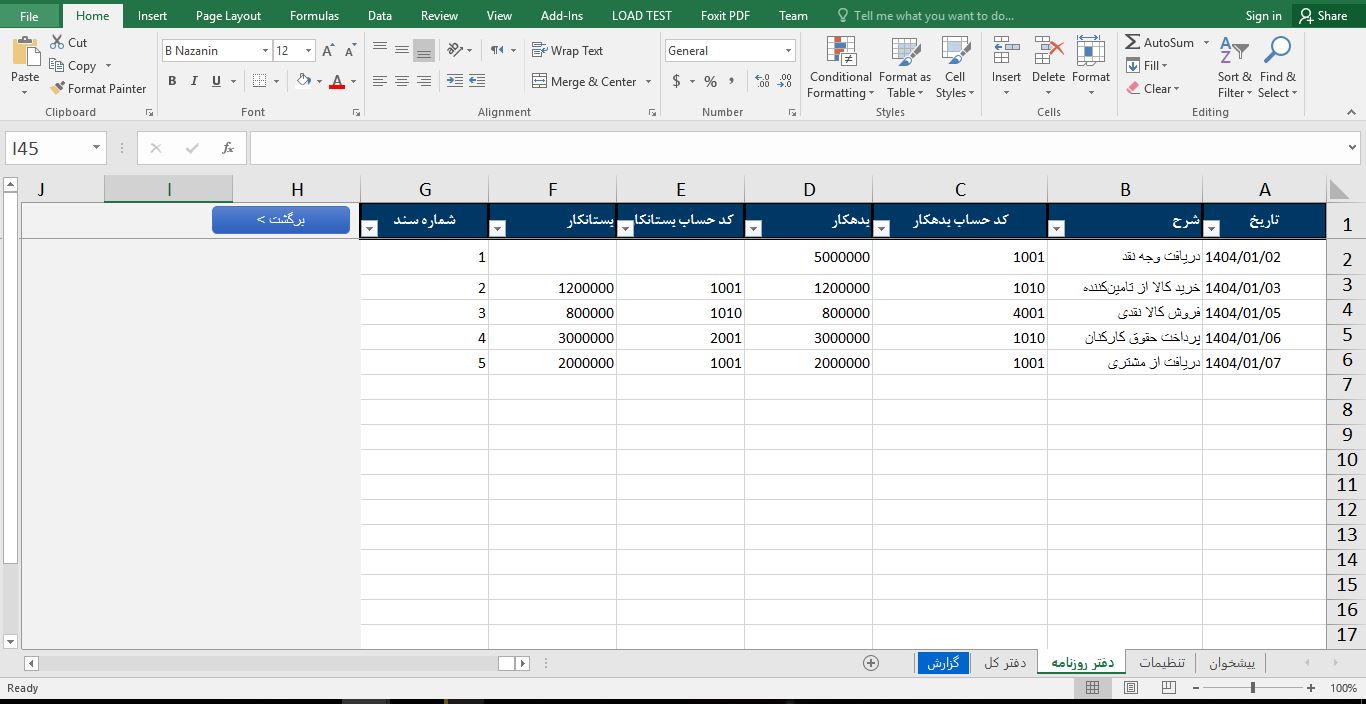Toggle Merge & Center
The height and width of the screenshot is (704, 1366).
[x=584, y=81]
